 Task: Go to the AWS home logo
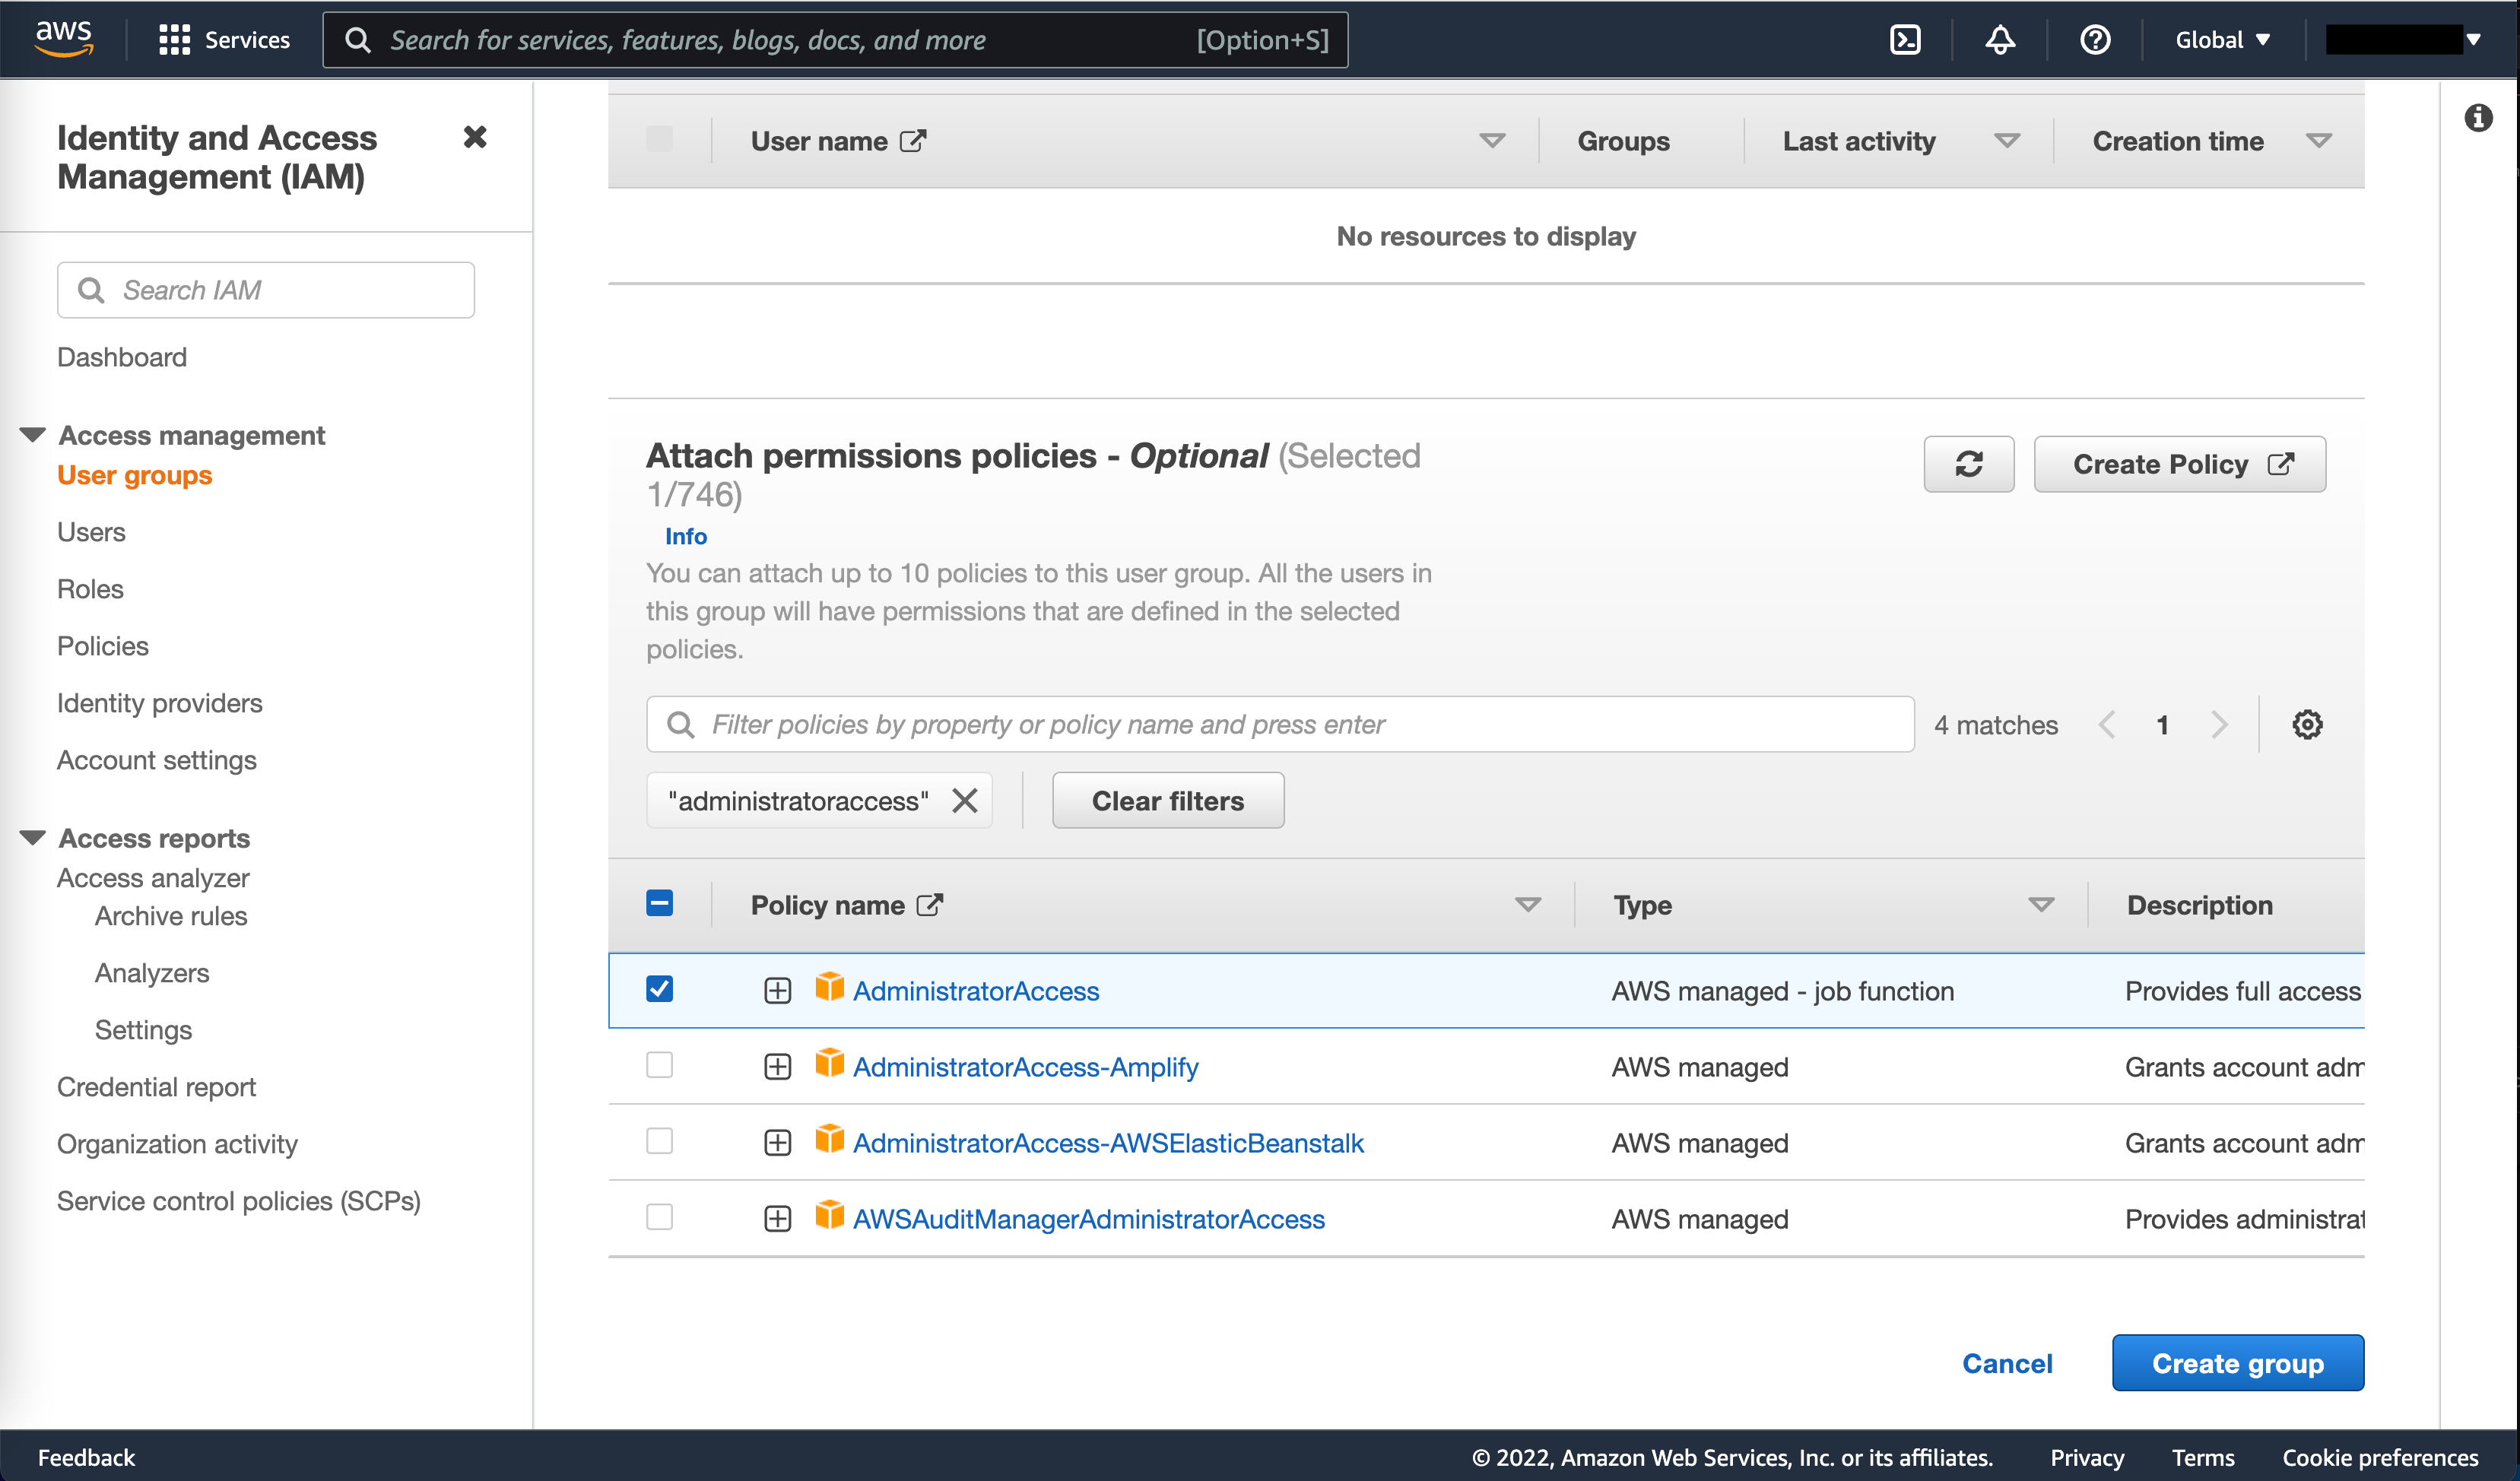coord(64,40)
